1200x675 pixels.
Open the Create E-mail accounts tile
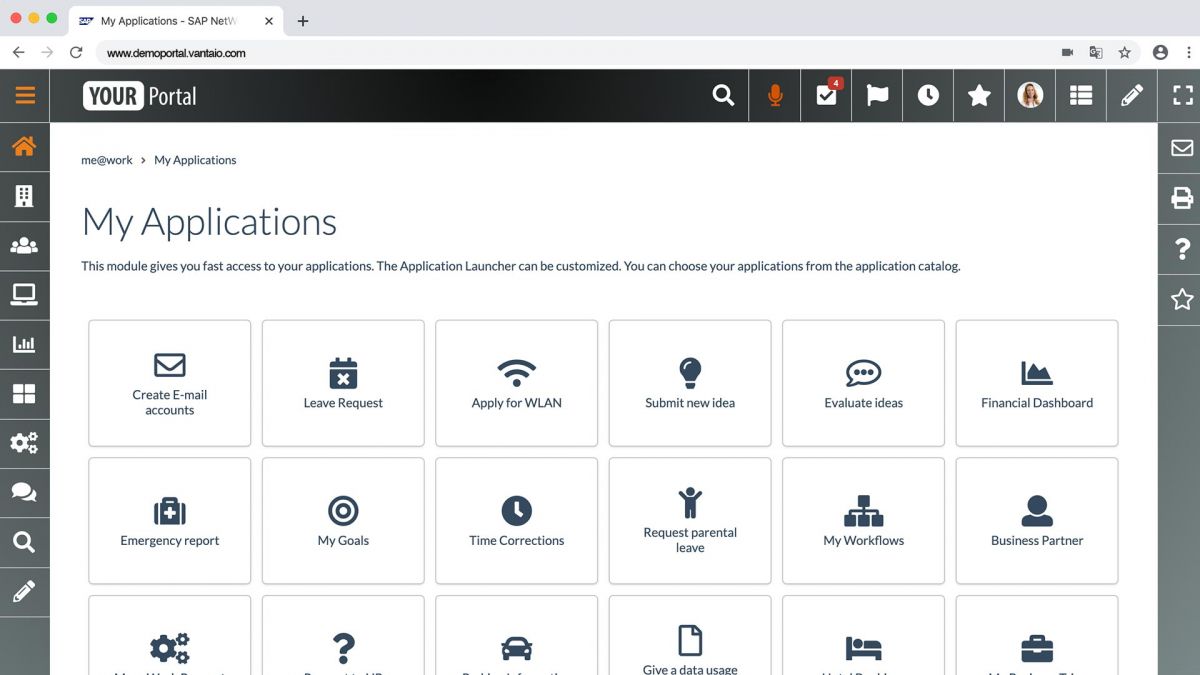[169, 383]
